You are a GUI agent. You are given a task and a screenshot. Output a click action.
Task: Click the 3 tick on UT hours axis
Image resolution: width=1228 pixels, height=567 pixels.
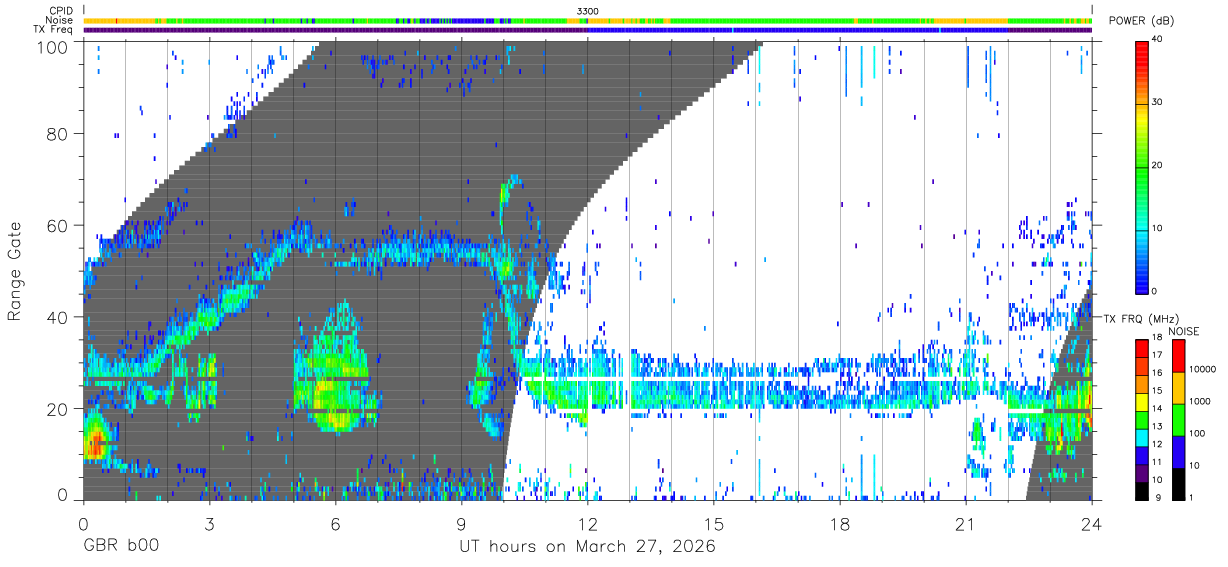pos(209,522)
